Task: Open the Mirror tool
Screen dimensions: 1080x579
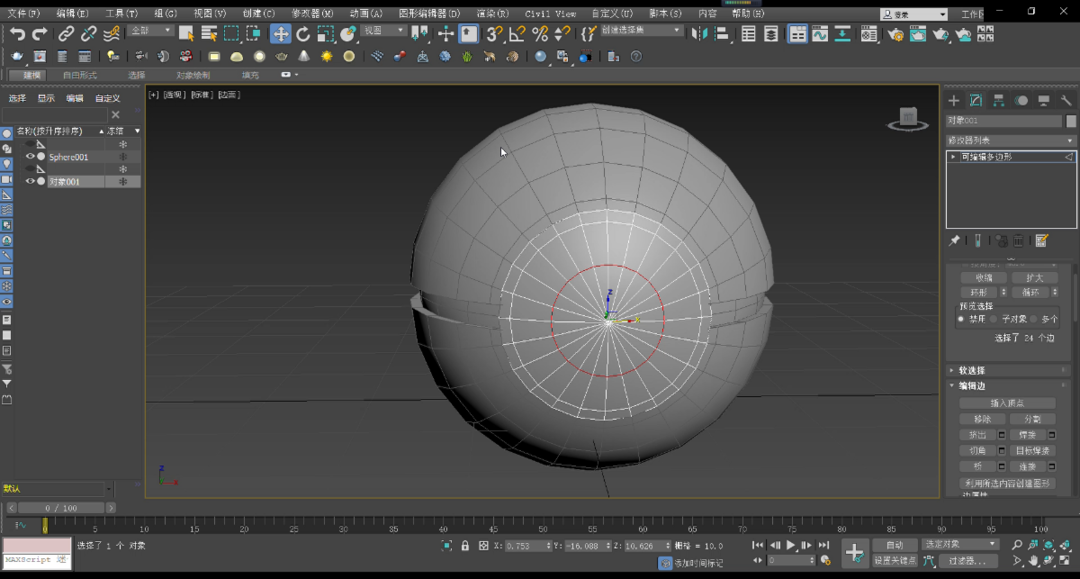Action: [699, 34]
